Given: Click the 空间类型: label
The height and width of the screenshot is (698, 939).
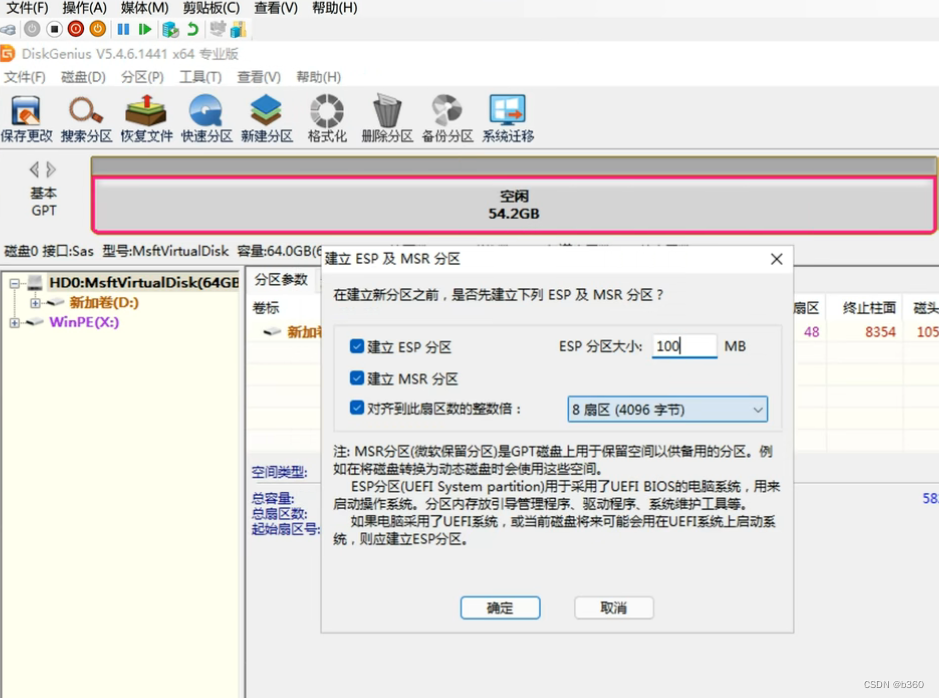Looking at the screenshot, I should (279, 472).
